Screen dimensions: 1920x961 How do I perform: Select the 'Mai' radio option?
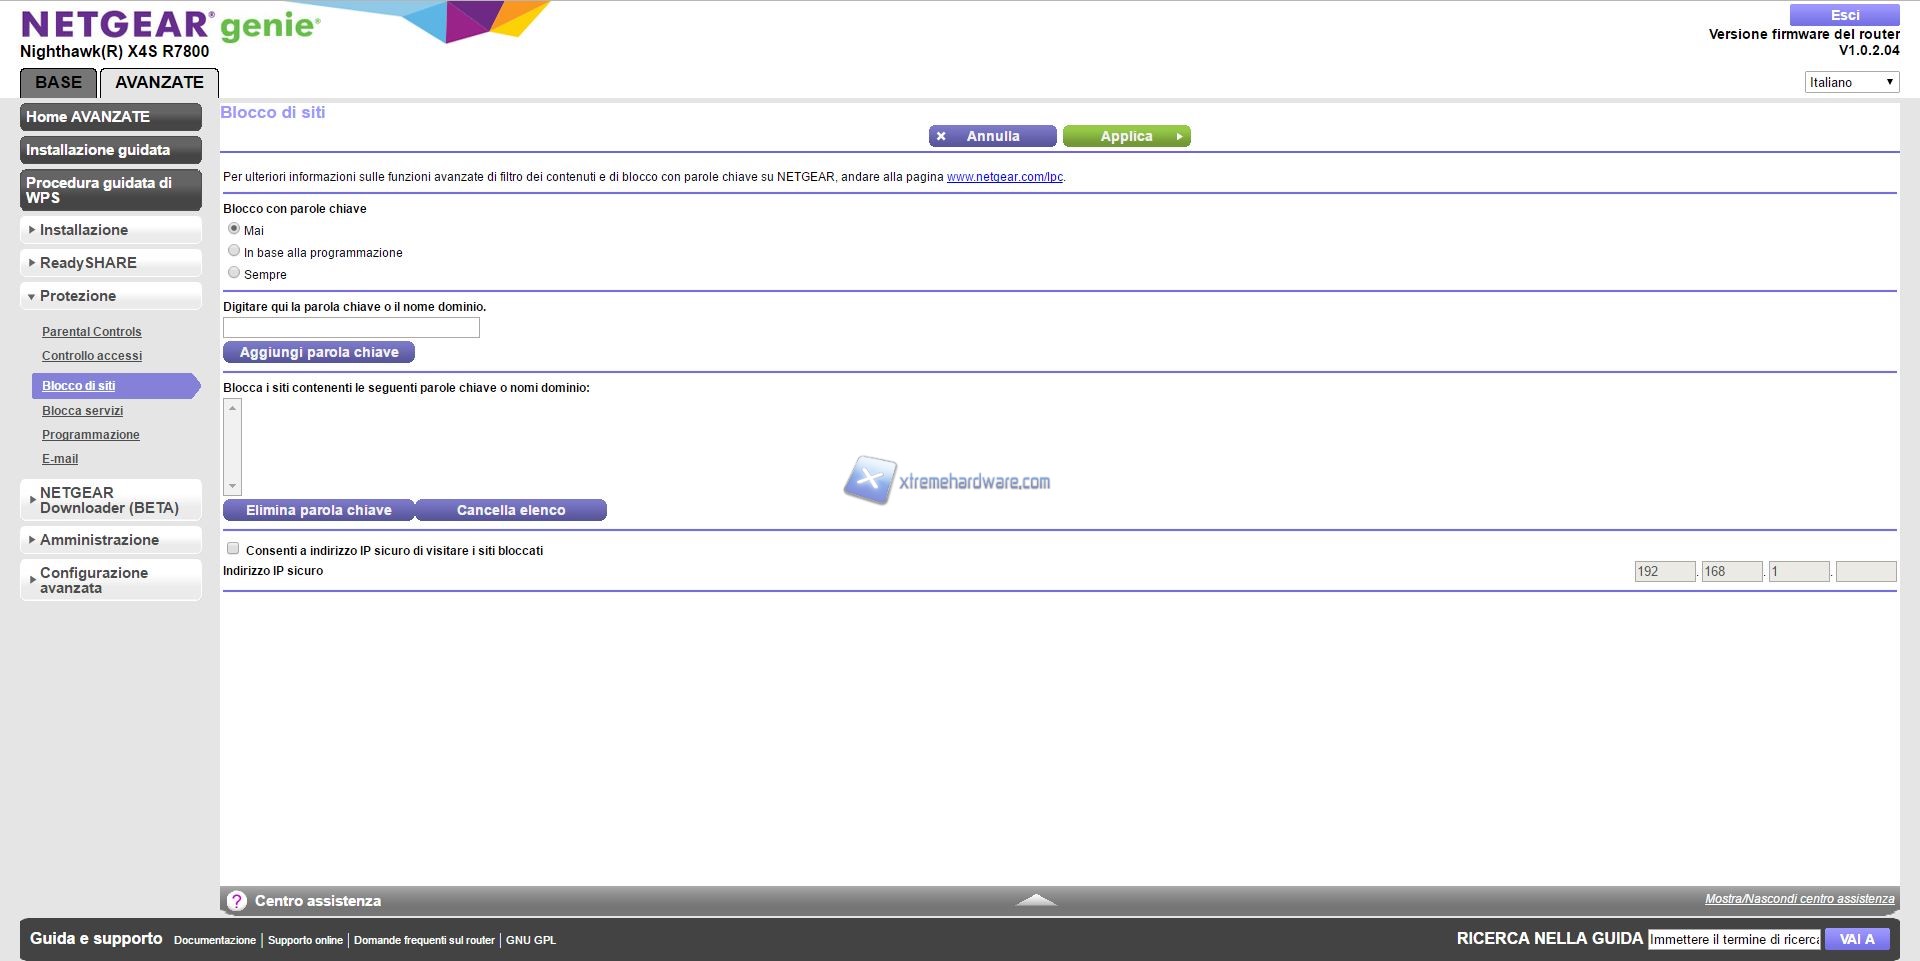pyautogui.click(x=234, y=229)
